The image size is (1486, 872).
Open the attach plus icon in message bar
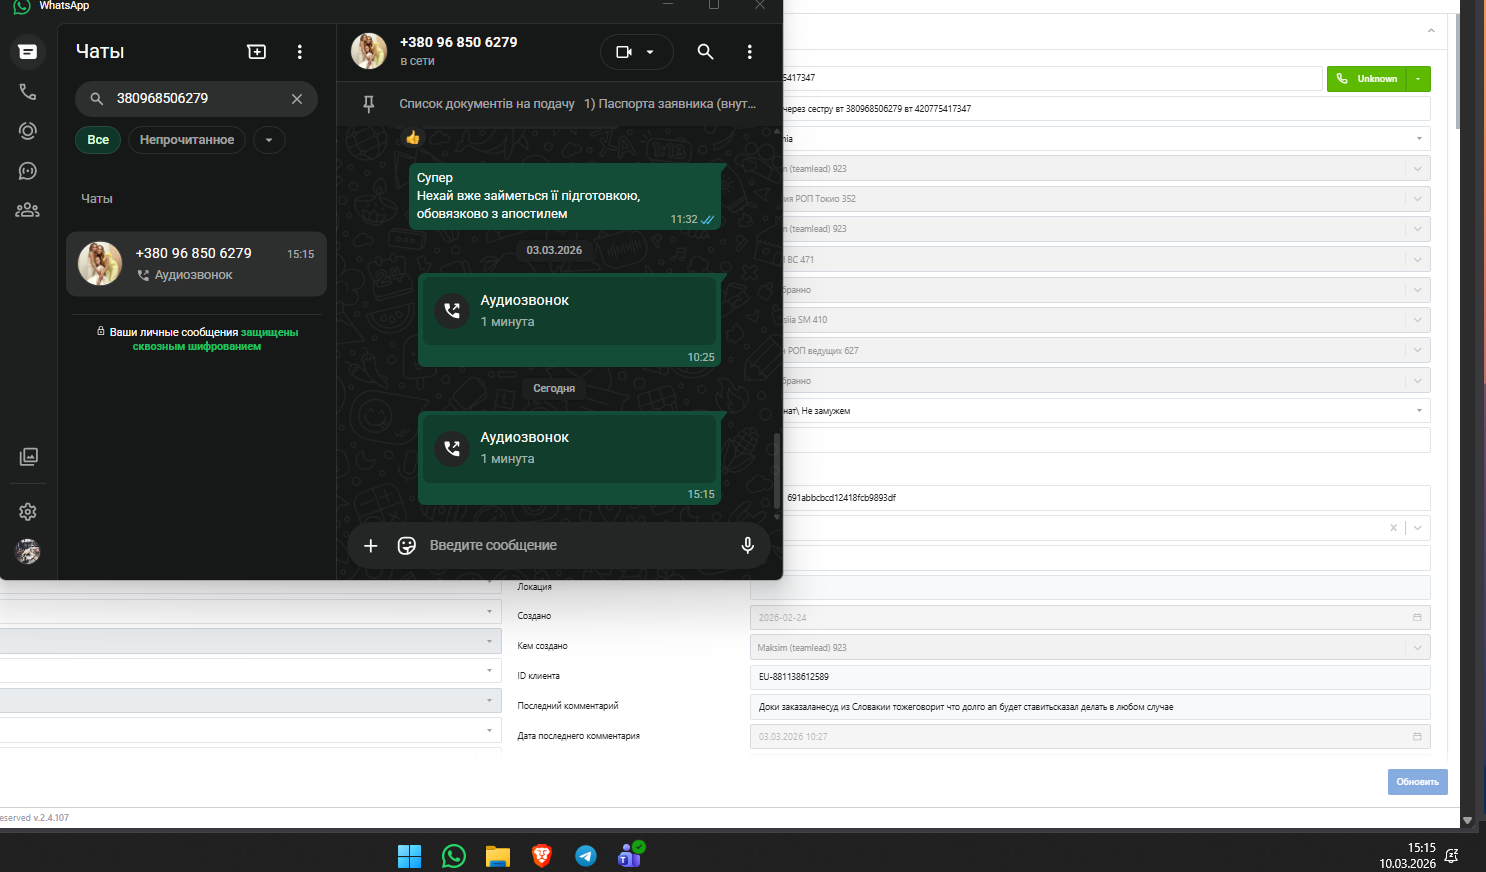[x=371, y=546]
